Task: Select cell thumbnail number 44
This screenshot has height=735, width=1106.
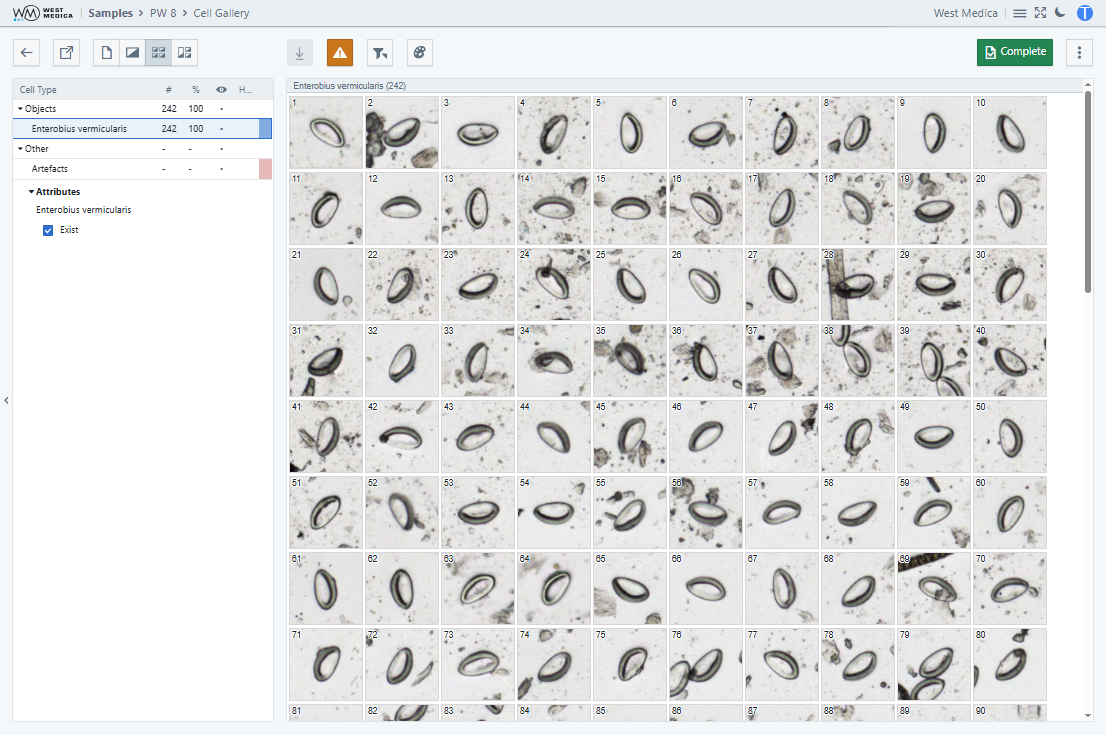Action: tap(554, 437)
